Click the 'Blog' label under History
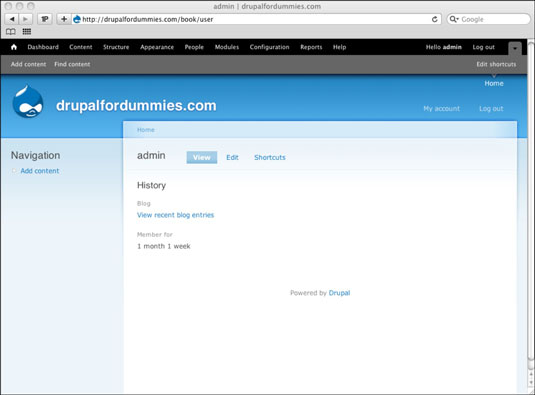Screen dimensions: 535x395 point(144,203)
